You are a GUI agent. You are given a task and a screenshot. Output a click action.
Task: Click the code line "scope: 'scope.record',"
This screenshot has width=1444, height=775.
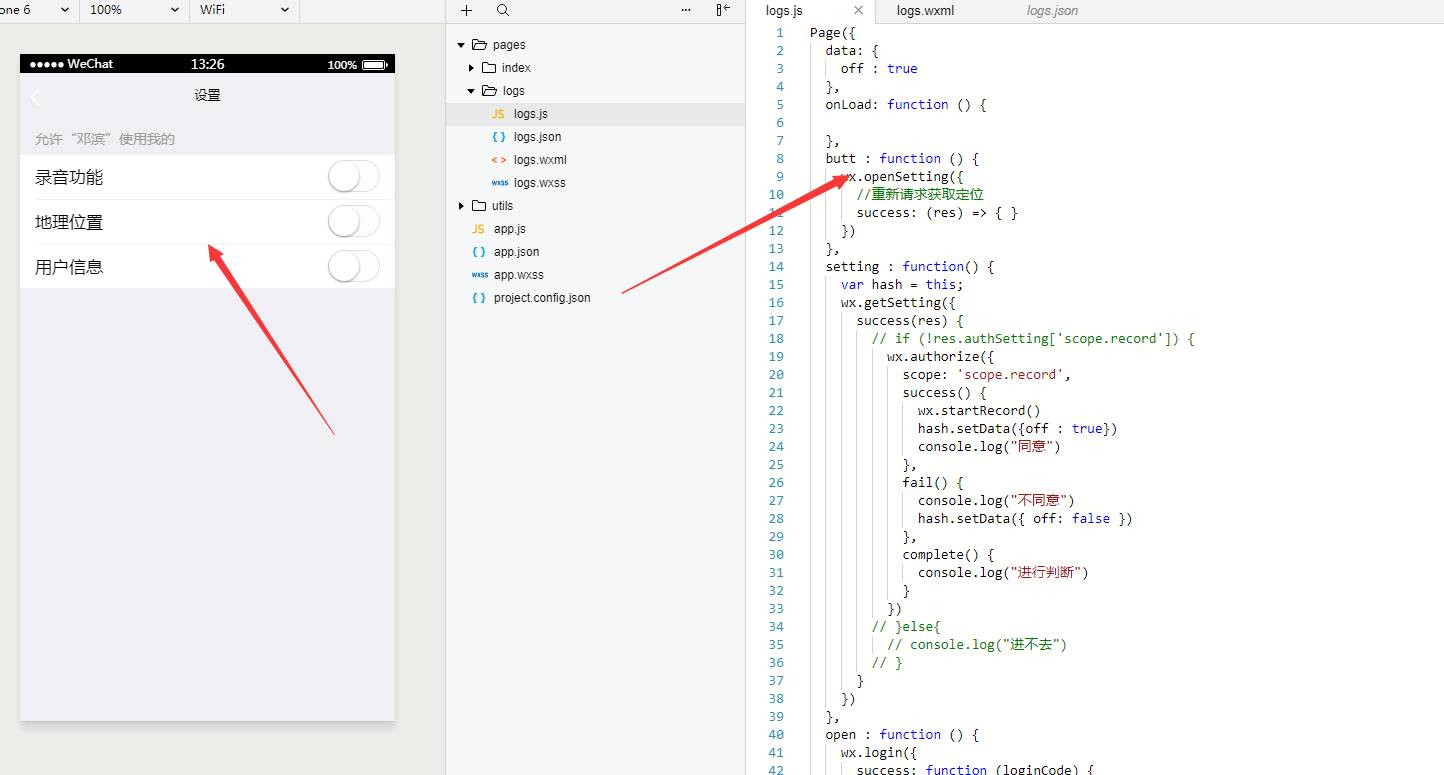(987, 375)
